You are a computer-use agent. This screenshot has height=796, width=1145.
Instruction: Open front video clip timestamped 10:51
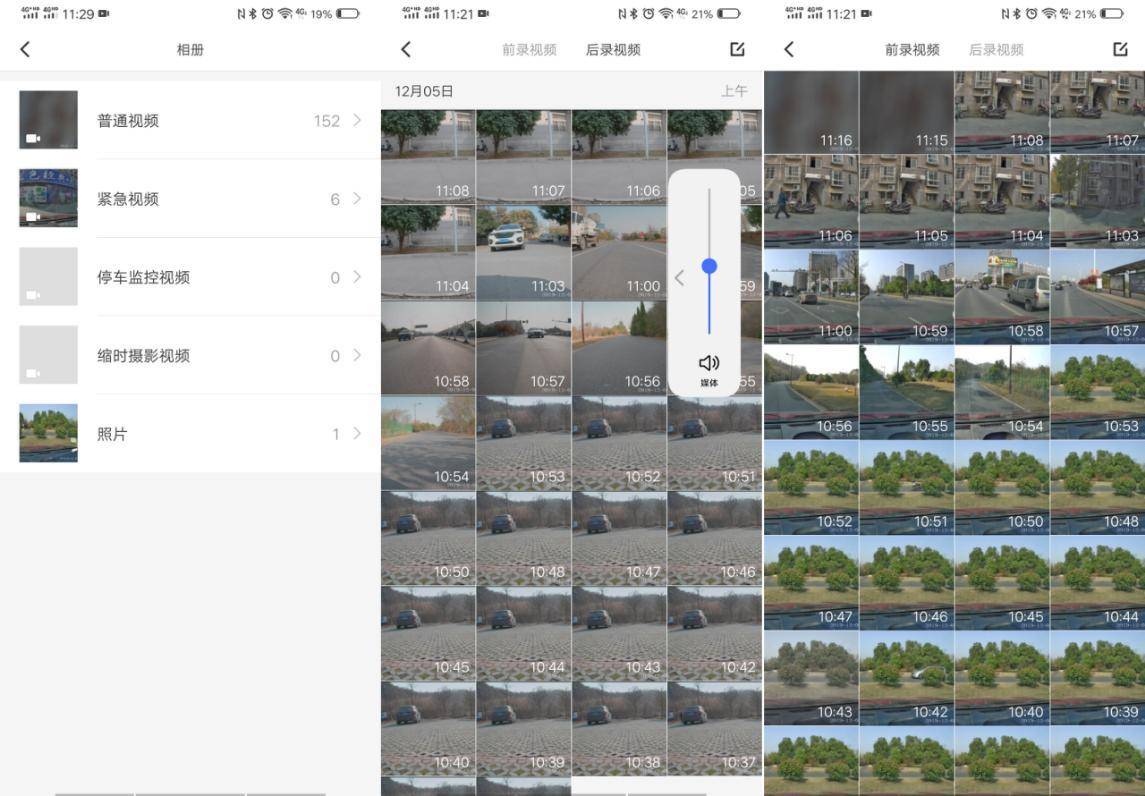click(x=906, y=487)
